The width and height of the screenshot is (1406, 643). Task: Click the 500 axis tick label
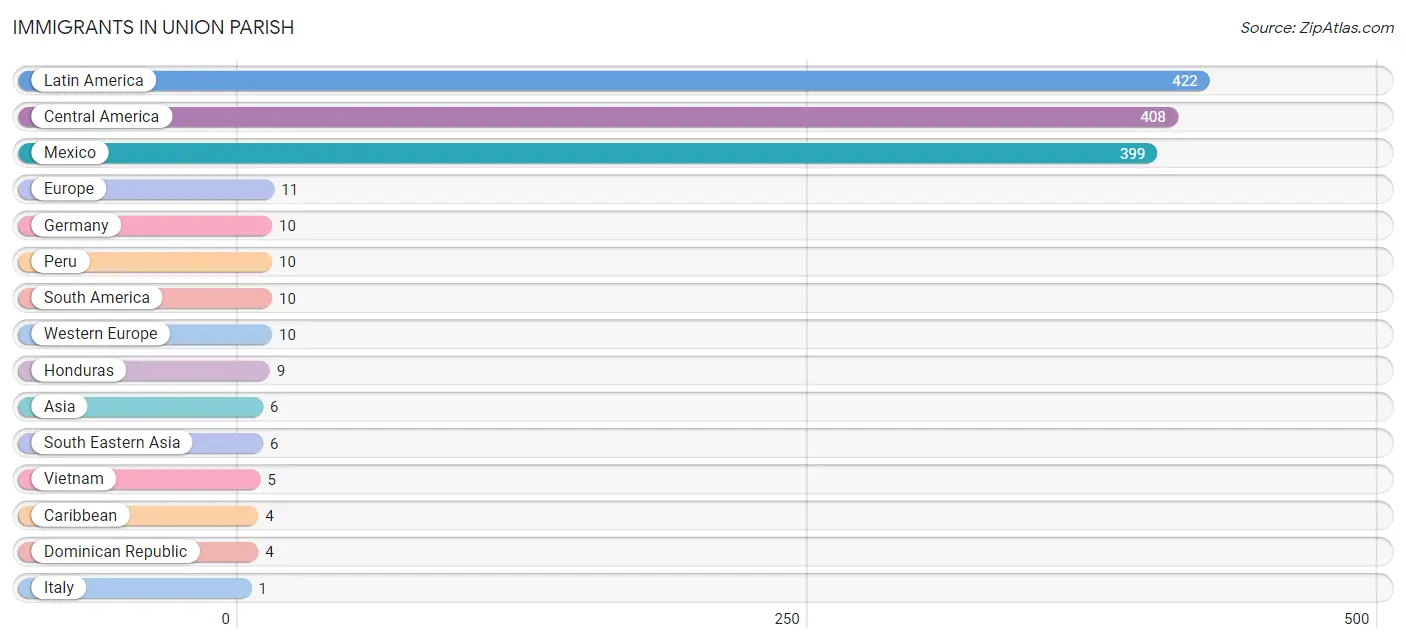click(1357, 619)
